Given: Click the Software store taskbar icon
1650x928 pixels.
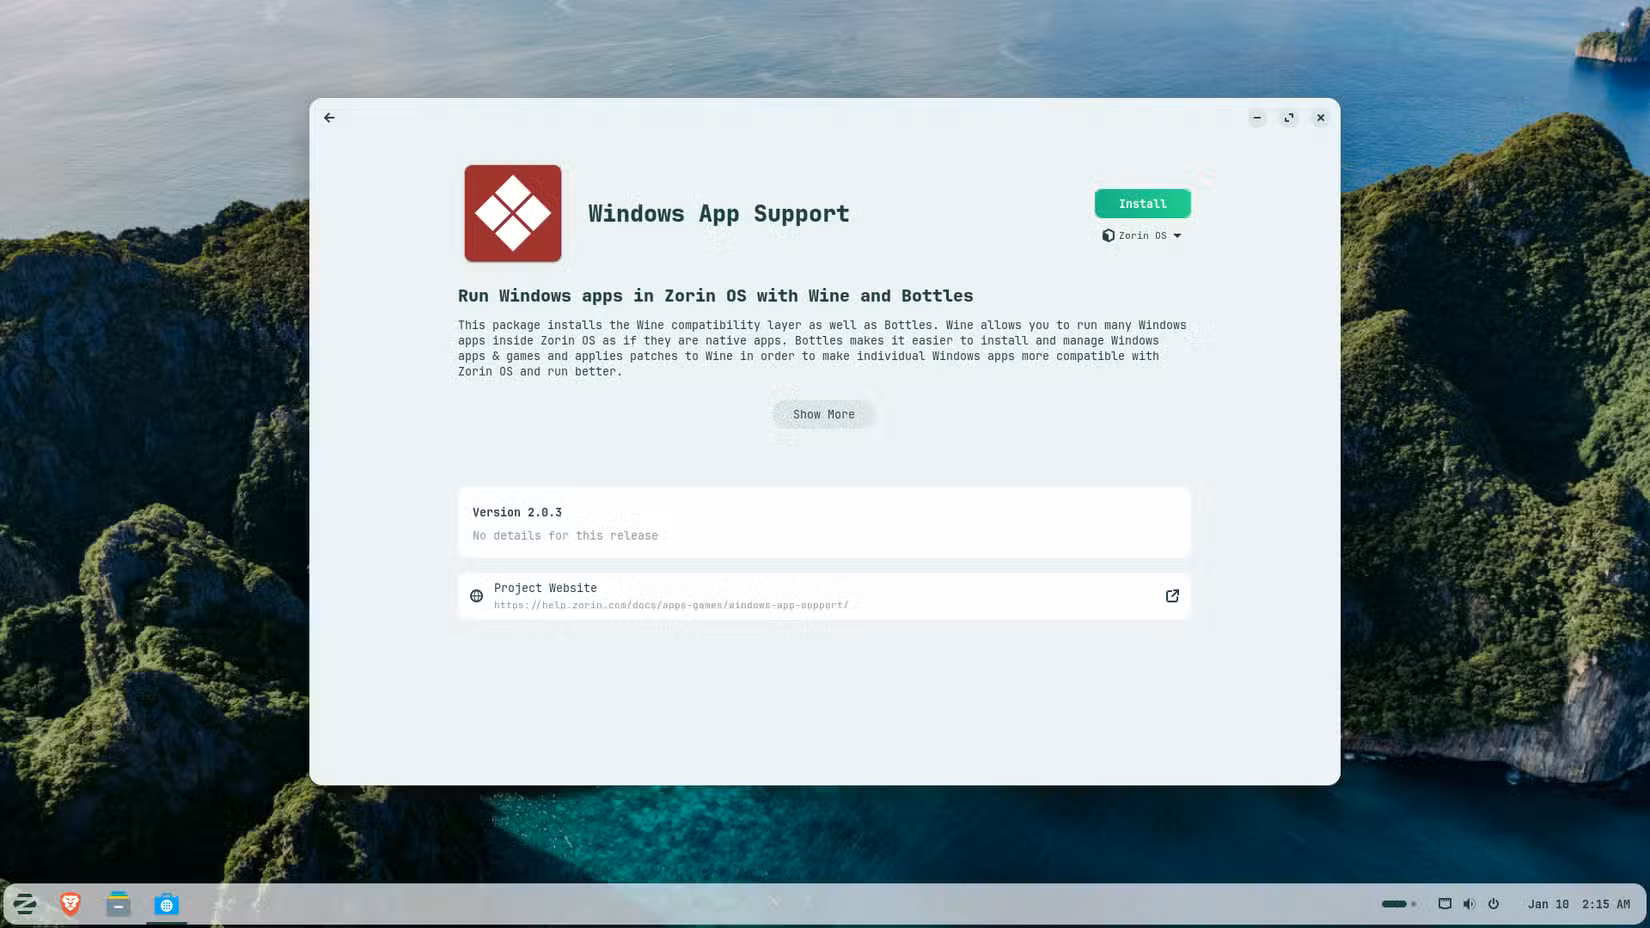Looking at the screenshot, I should click(166, 904).
